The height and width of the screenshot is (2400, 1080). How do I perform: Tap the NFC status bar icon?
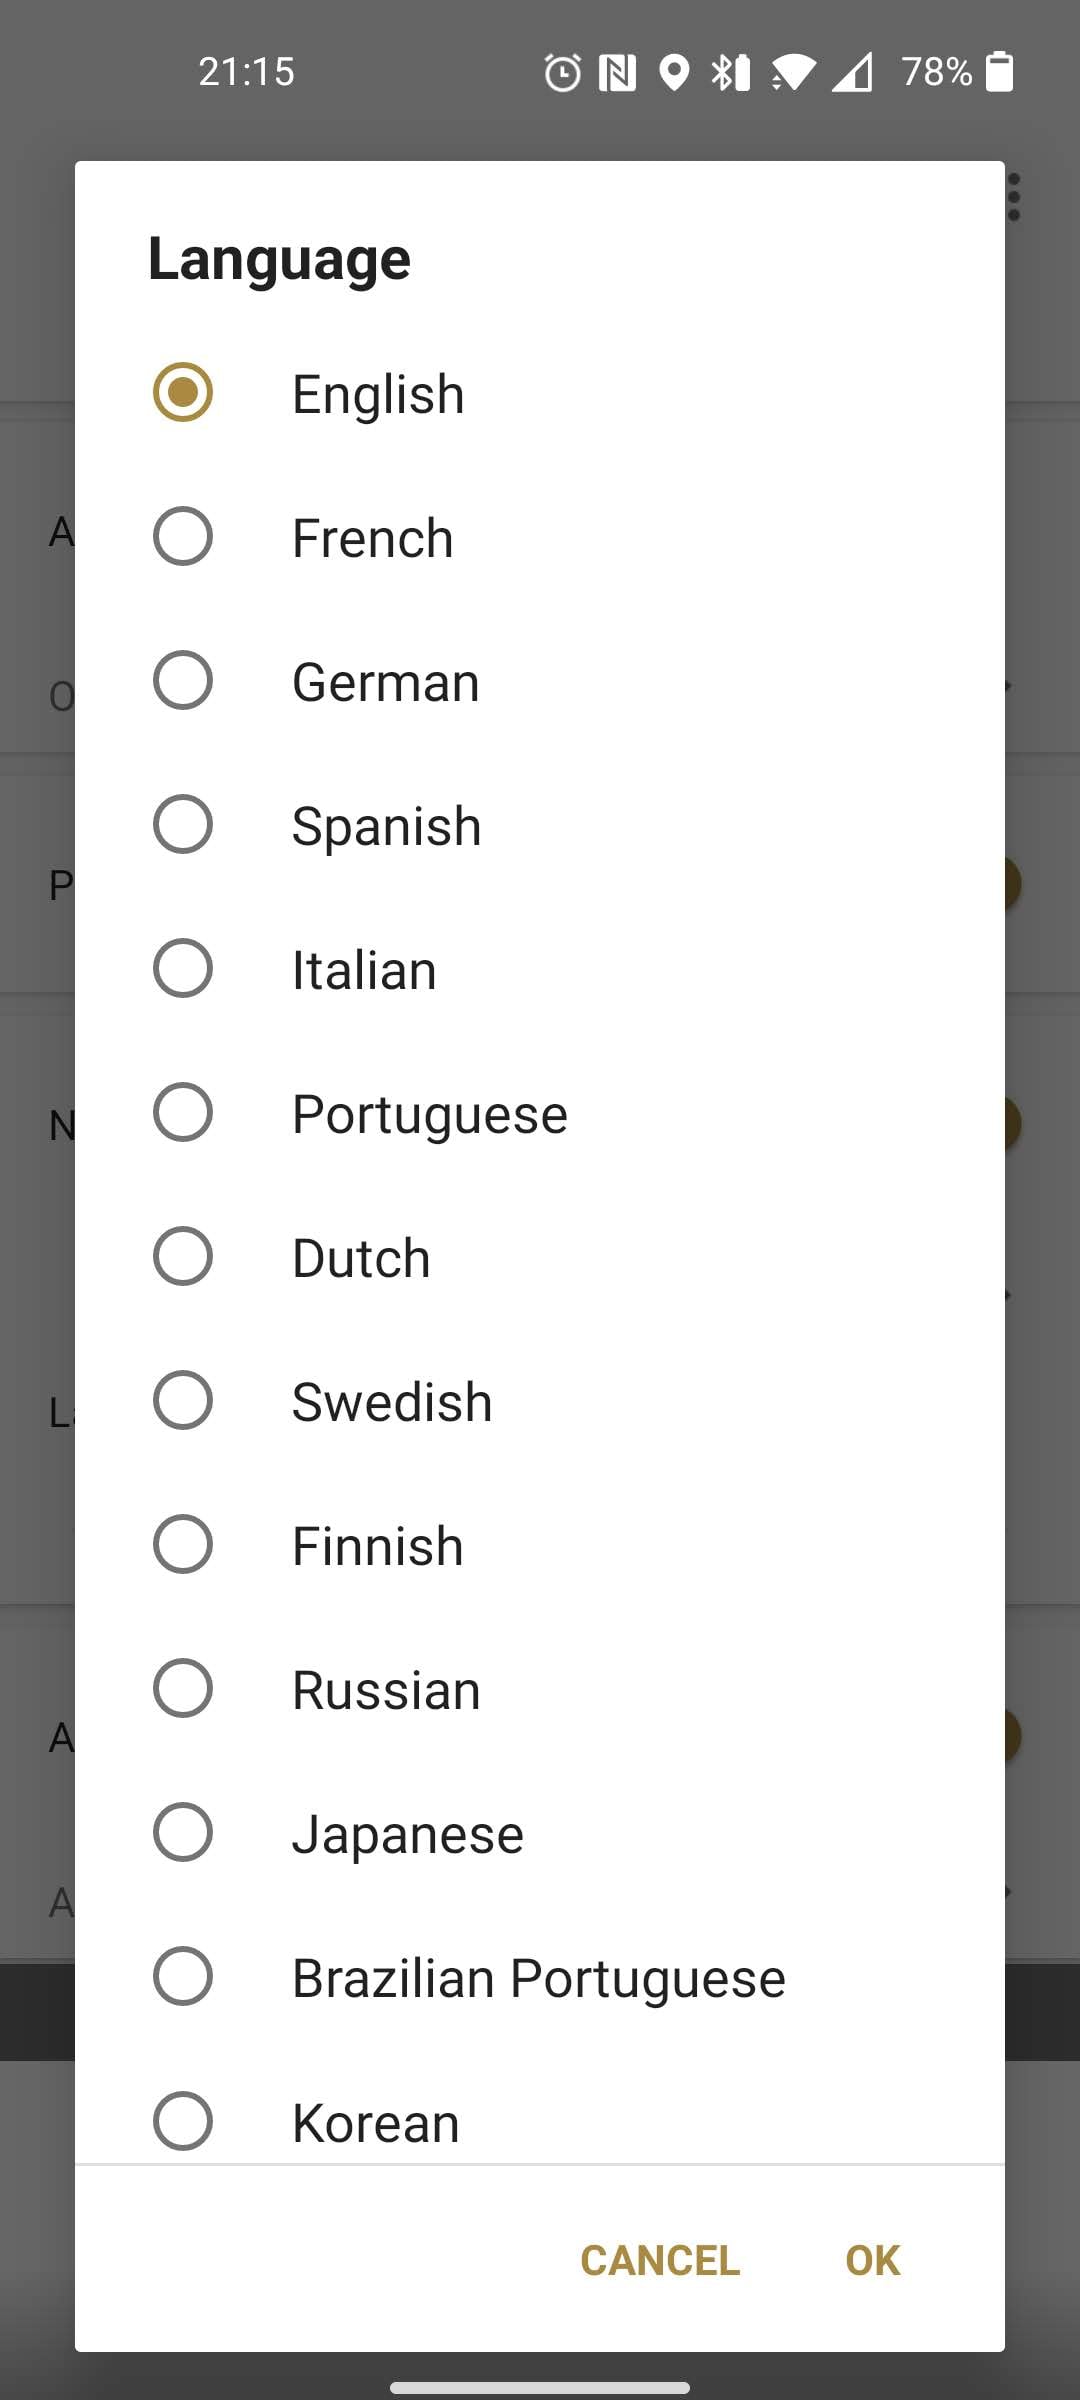(x=617, y=72)
